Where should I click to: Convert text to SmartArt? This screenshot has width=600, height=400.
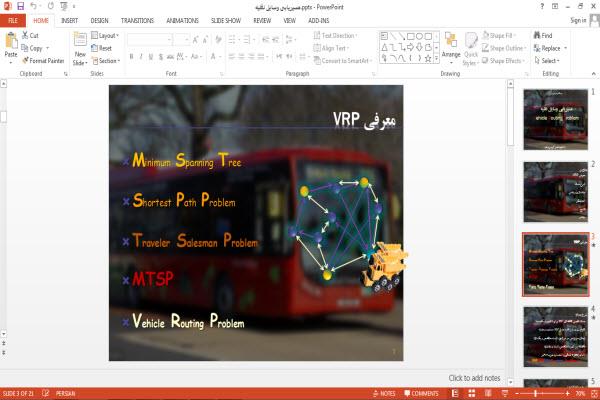[x=342, y=60]
